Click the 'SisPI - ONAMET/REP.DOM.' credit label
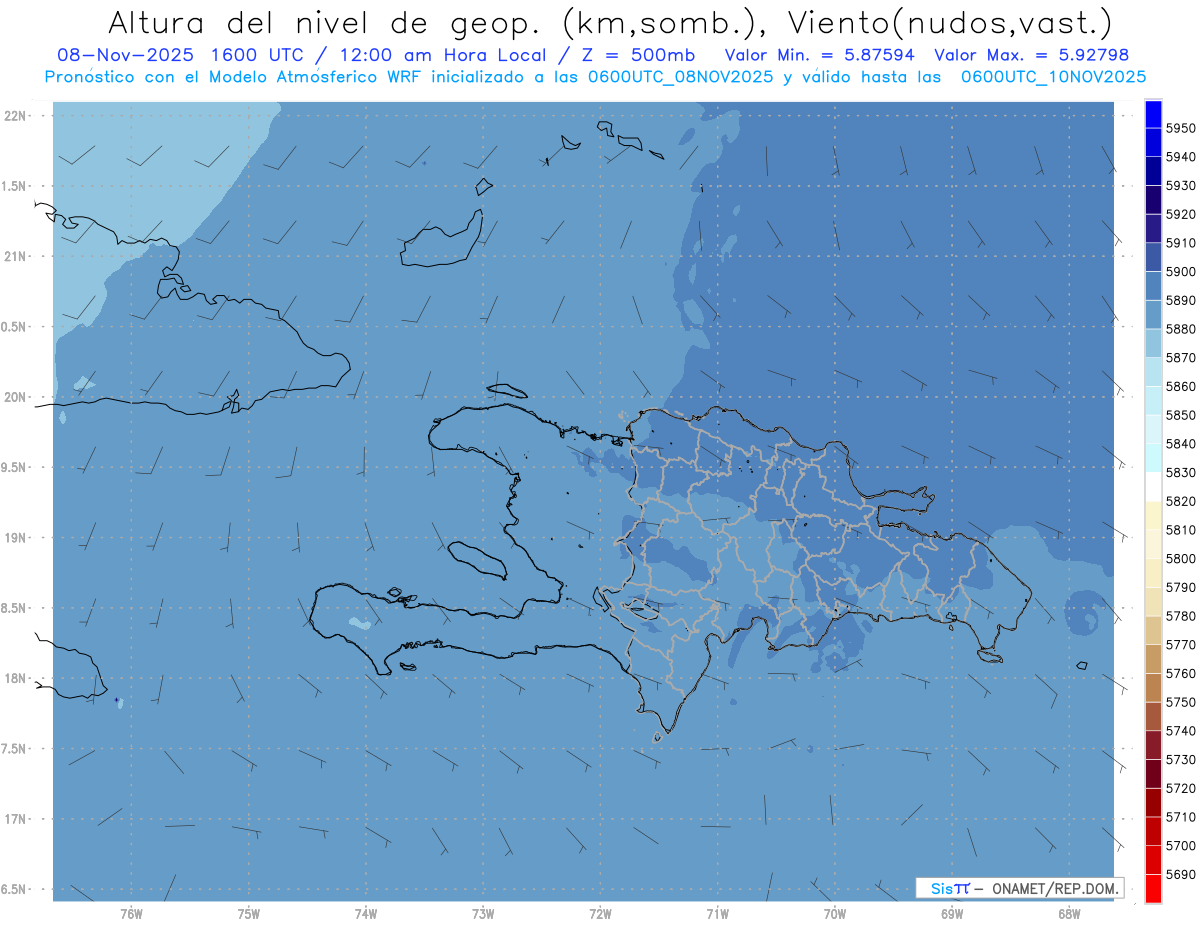The image size is (1200, 927). pos(1019,888)
